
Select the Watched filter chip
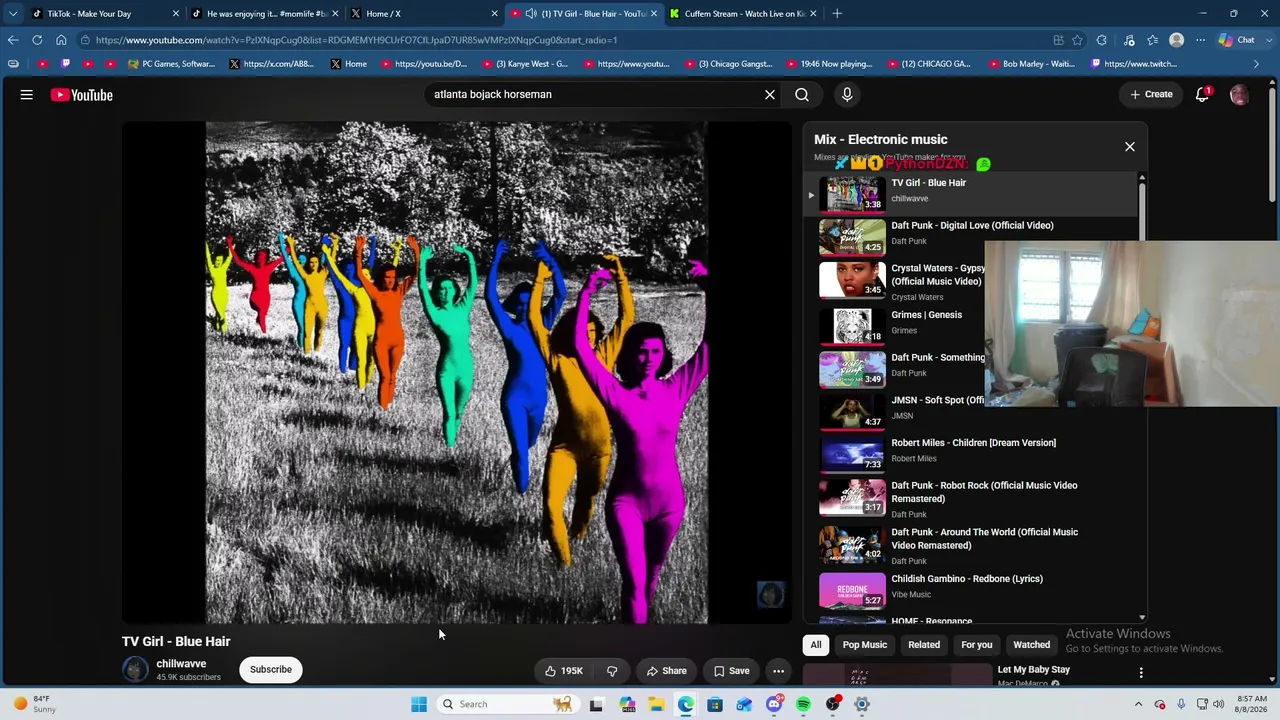tap(1032, 645)
